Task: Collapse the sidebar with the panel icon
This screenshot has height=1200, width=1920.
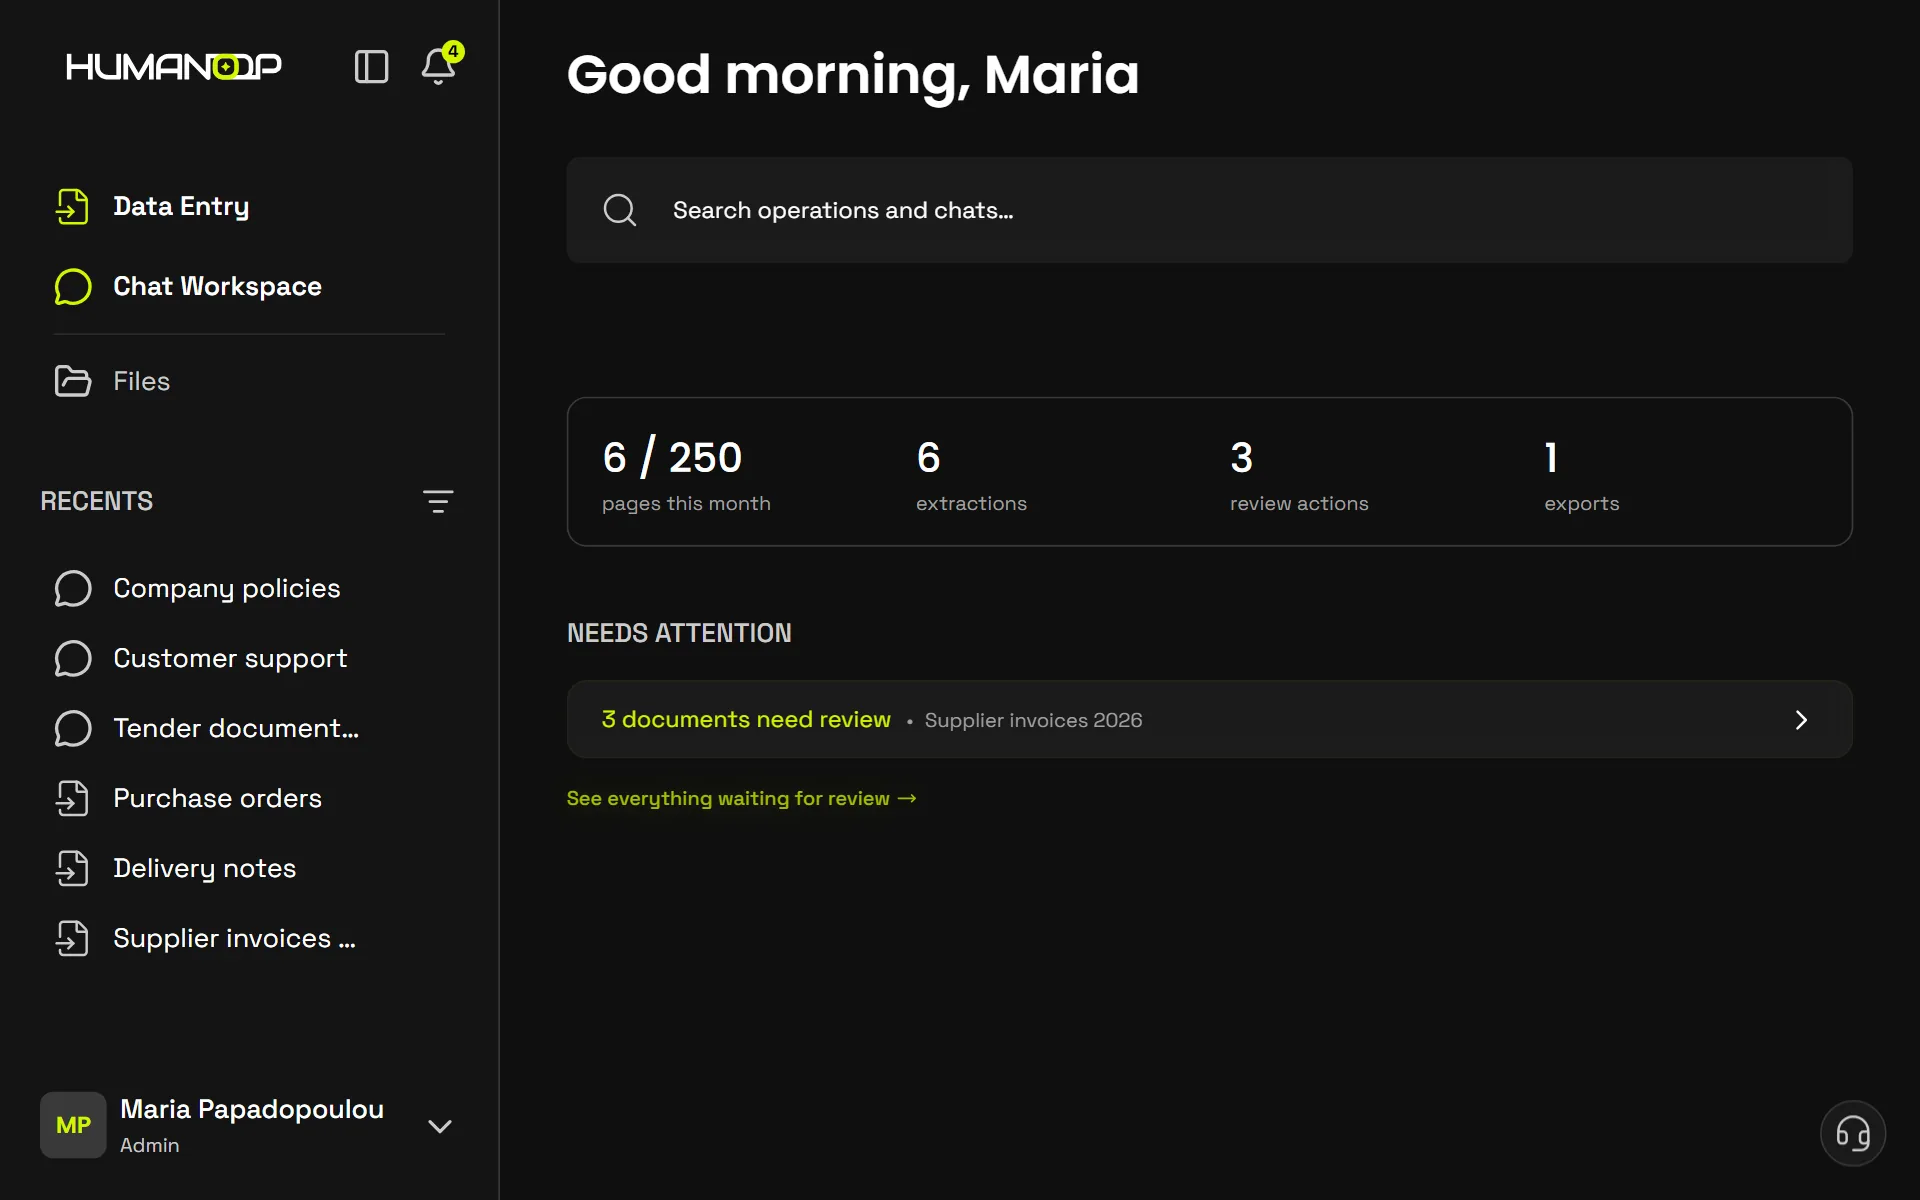Action: 371,67
